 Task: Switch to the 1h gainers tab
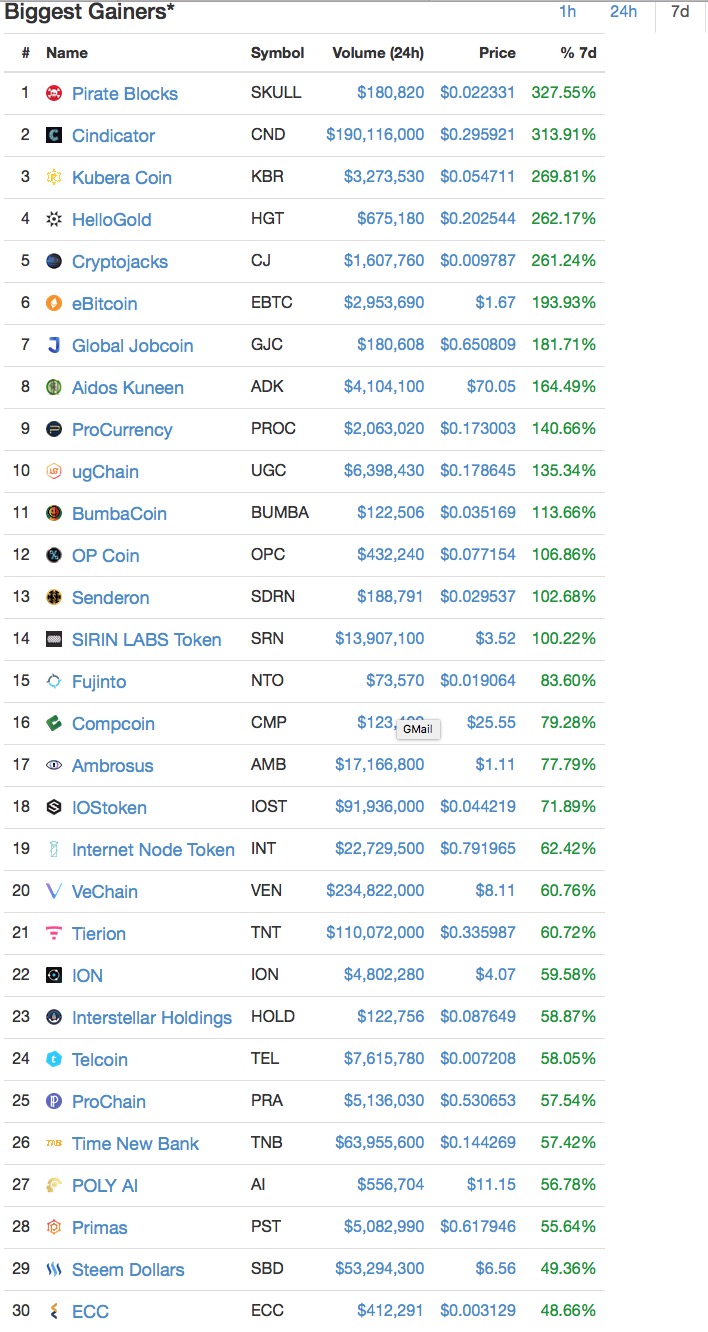point(568,12)
